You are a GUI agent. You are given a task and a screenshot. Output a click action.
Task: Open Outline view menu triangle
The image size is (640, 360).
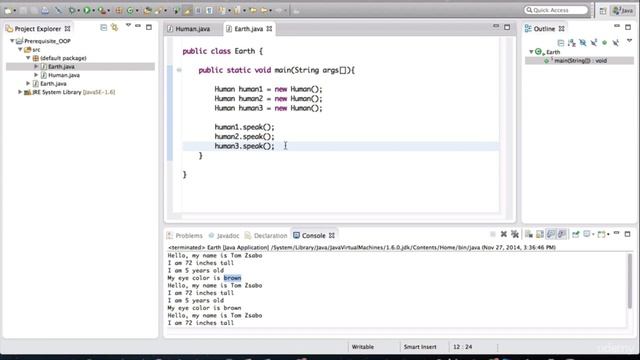coord(629,41)
